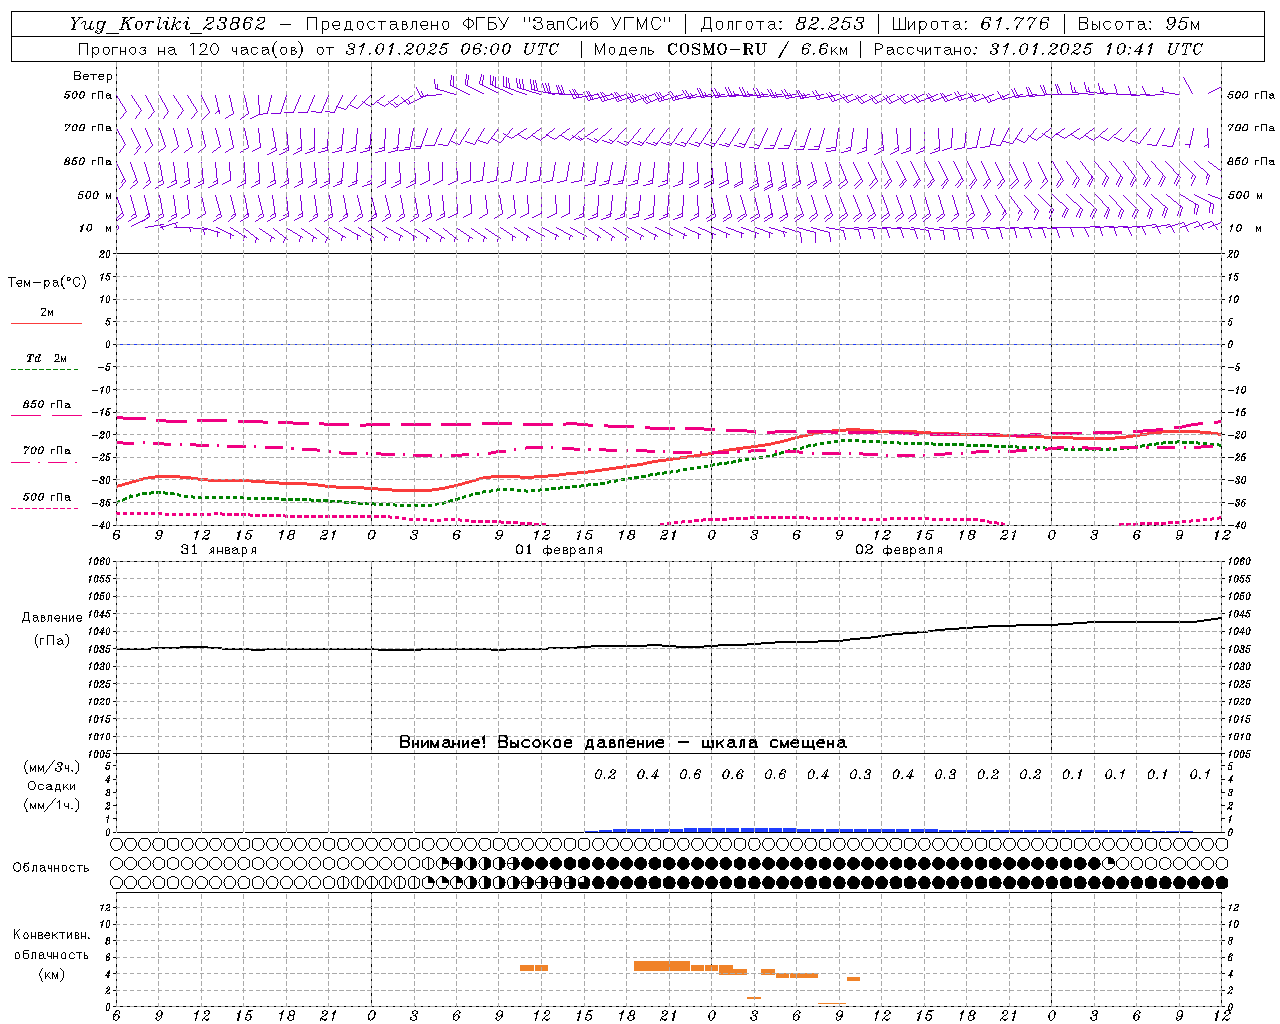Click the (мм/1ч.) unit label
The width and height of the screenshot is (1280, 1024).
coord(51,805)
